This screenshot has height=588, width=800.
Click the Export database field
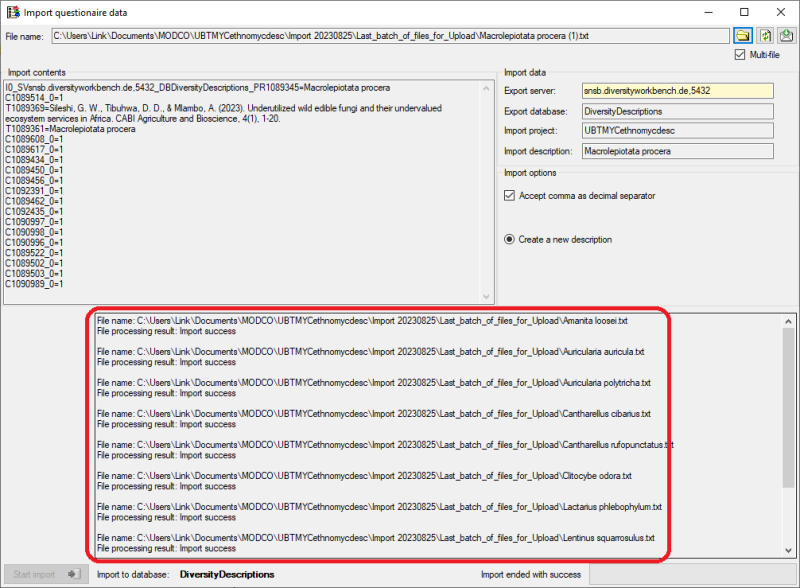click(677, 111)
